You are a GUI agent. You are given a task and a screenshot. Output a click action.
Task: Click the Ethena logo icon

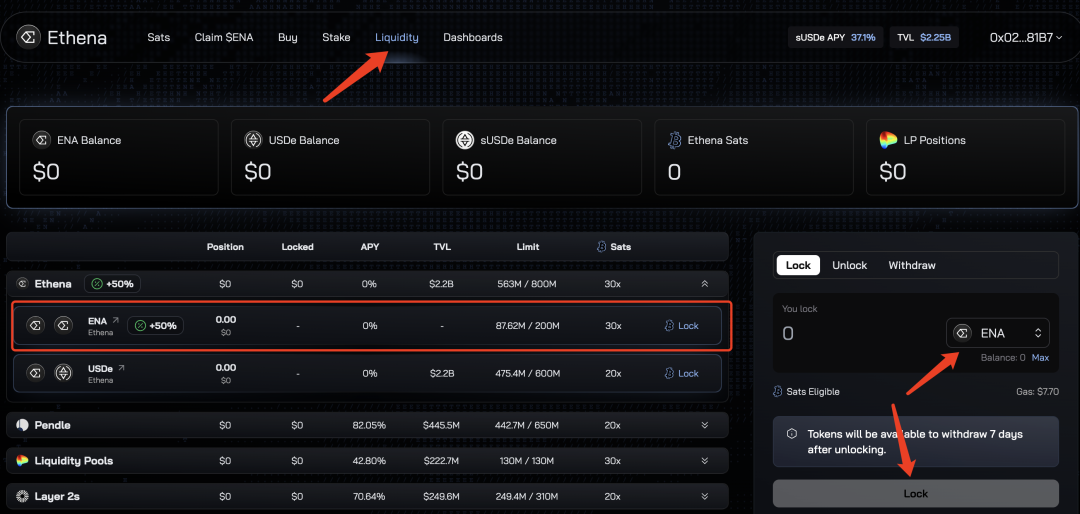30,37
